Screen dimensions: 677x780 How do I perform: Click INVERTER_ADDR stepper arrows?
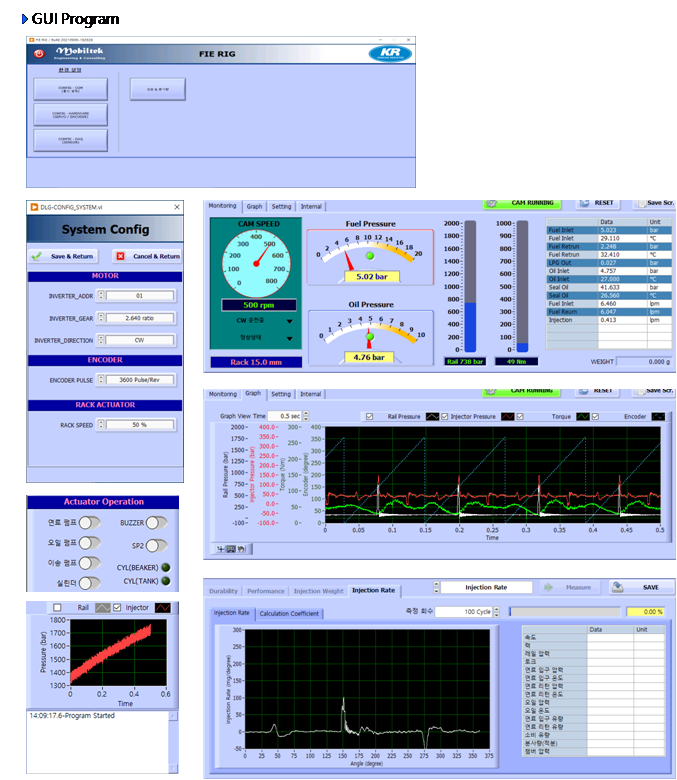101,295
